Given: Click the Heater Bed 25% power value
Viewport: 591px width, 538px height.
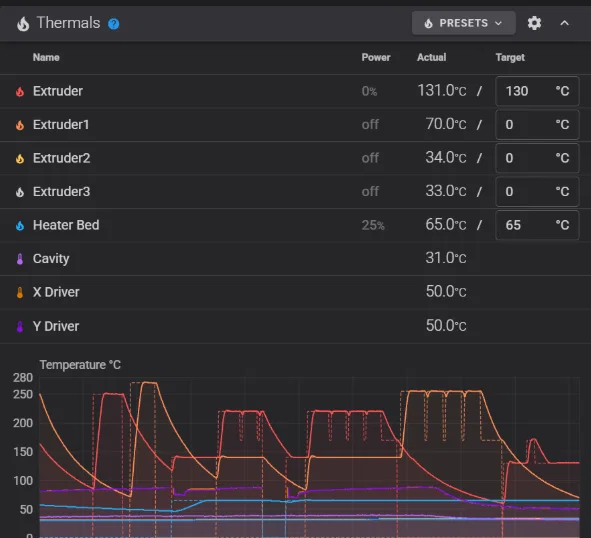Looking at the screenshot, I should [x=373, y=225].
